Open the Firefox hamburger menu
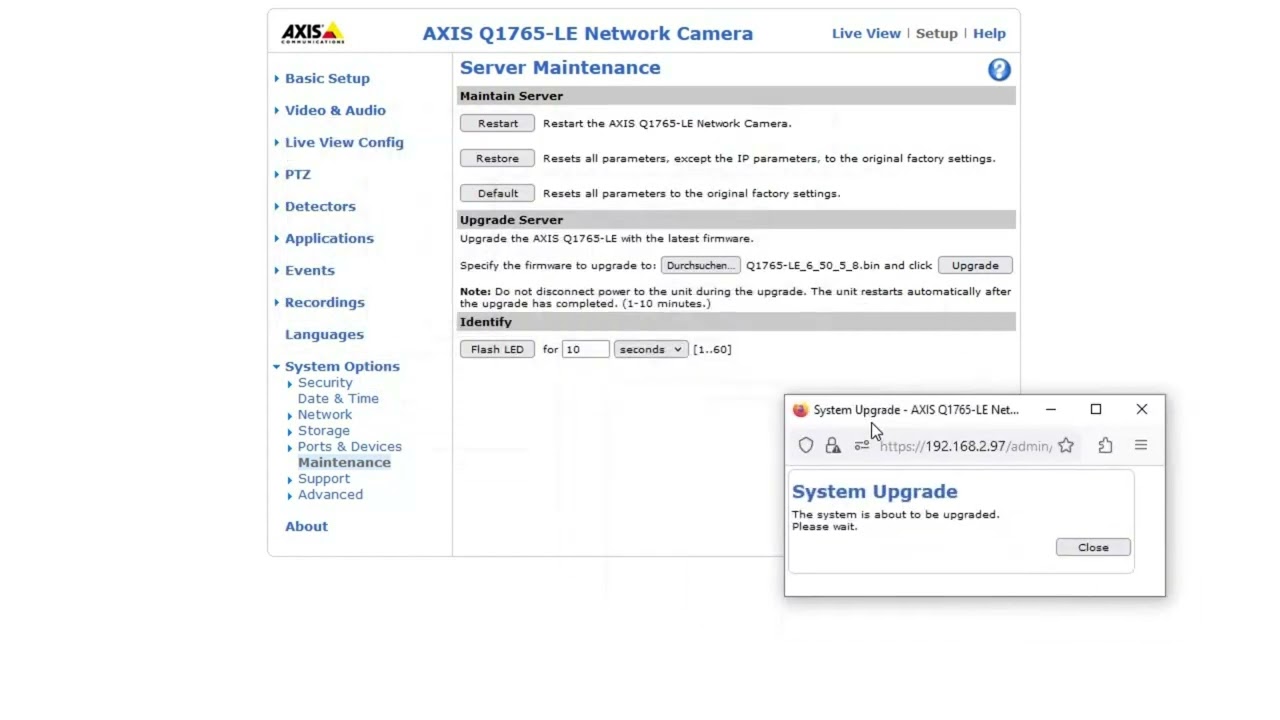This screenshot has width=1280, height=720. point(1141,446)
